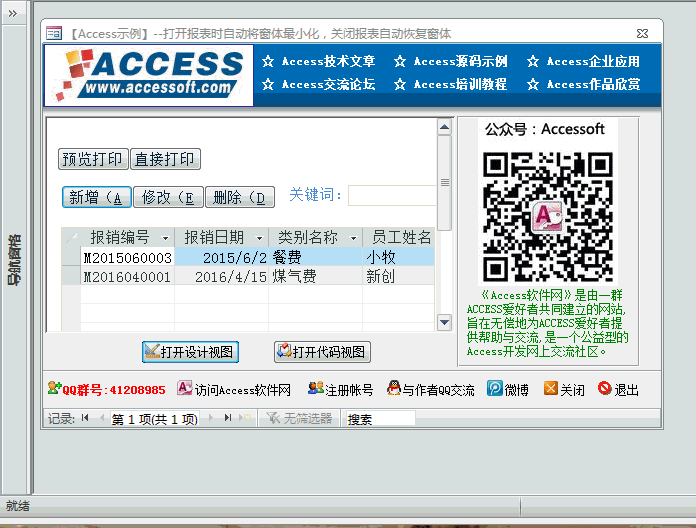Open the 注册帐号 link

click(349, 390)
